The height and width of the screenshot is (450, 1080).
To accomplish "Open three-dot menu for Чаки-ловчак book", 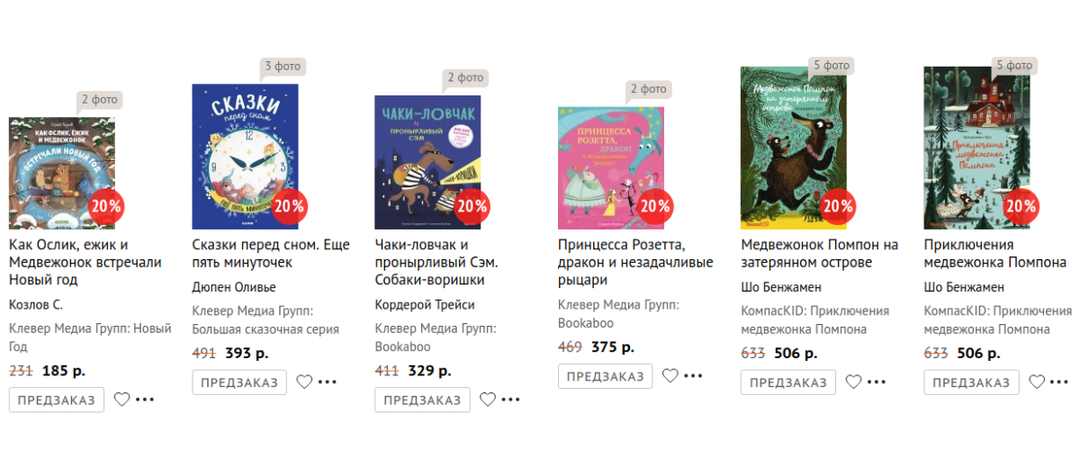I will 511,400.
